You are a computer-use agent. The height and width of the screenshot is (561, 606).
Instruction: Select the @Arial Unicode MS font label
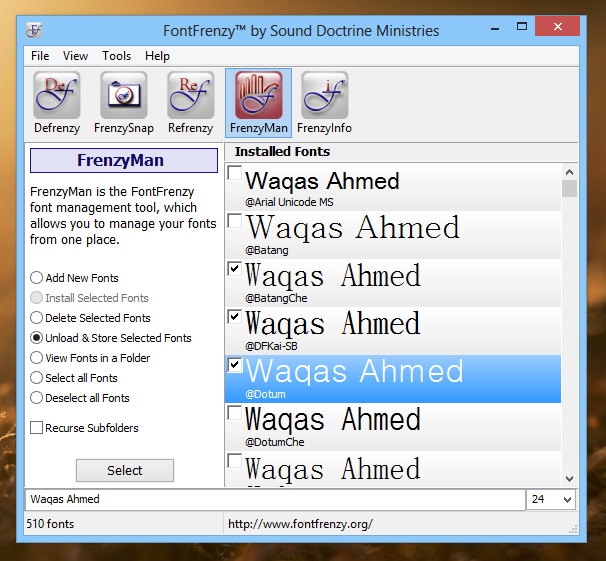pos(289,202)
